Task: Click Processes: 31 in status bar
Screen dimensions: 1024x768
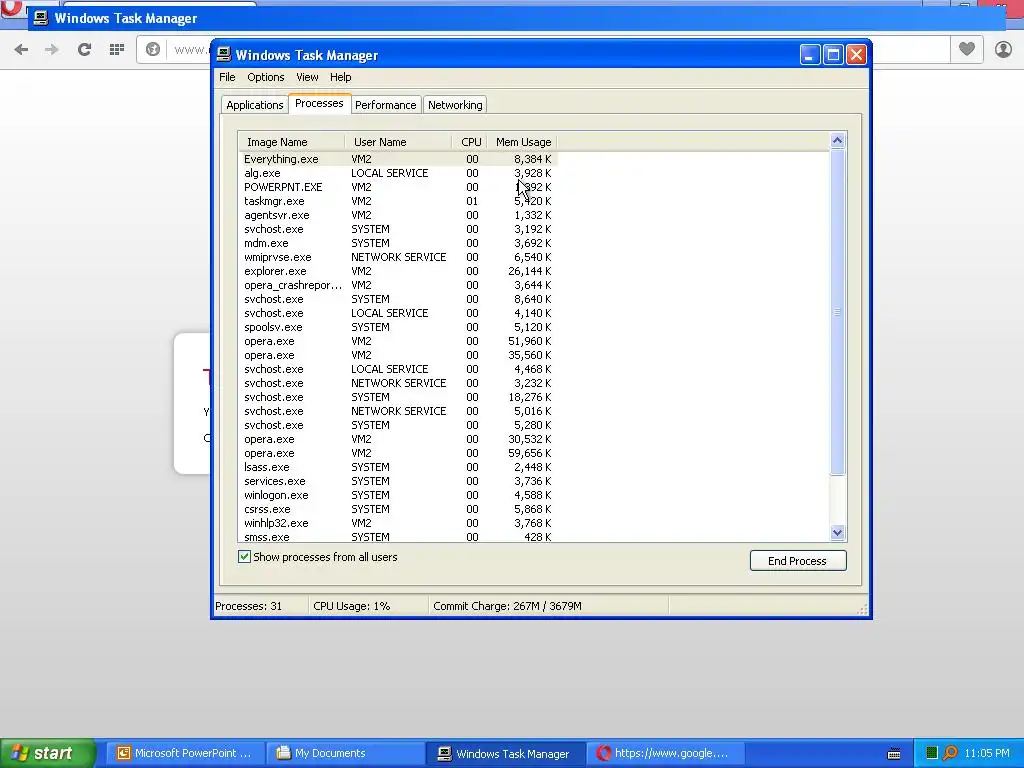Action: 249,606
